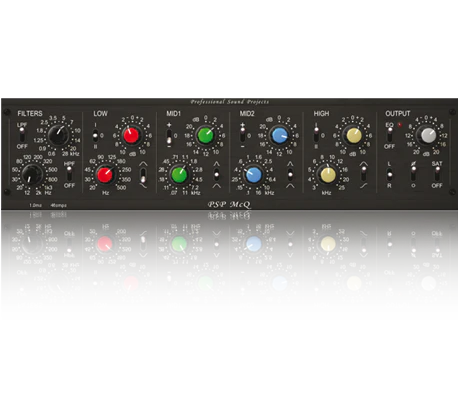Image resolution: width=460 pixels, height=416 pixels.
Task: Flip the MID1 plus/minus switch
Action: pyautogui.click(x=169, y=136)
